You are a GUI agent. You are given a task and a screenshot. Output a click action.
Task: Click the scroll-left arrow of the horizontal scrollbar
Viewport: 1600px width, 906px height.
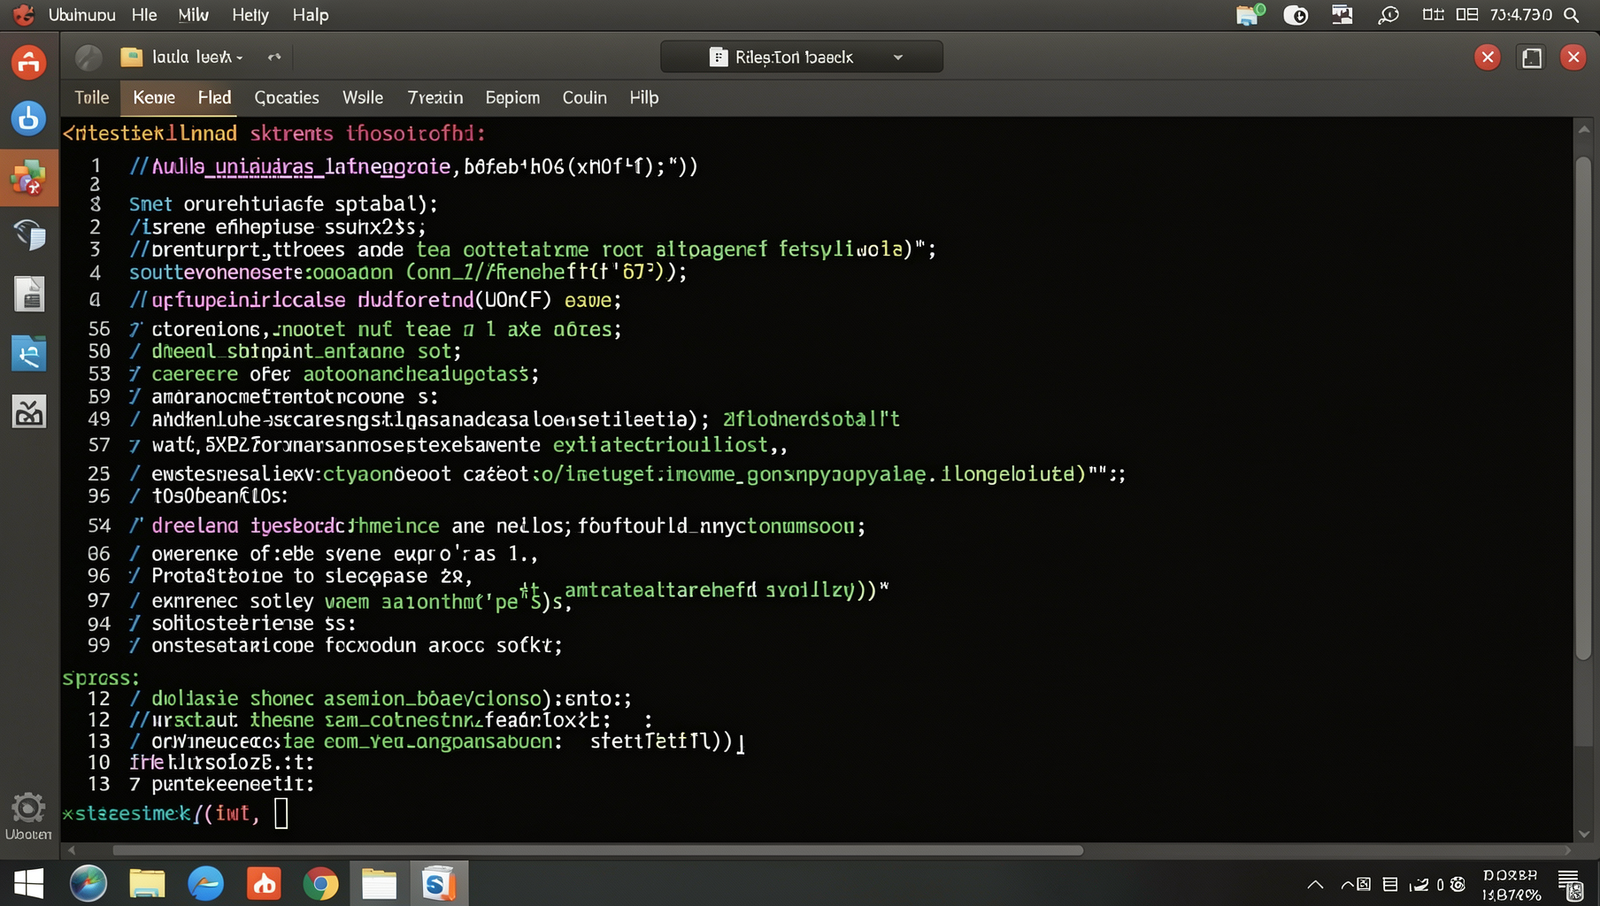coord(71,850)
